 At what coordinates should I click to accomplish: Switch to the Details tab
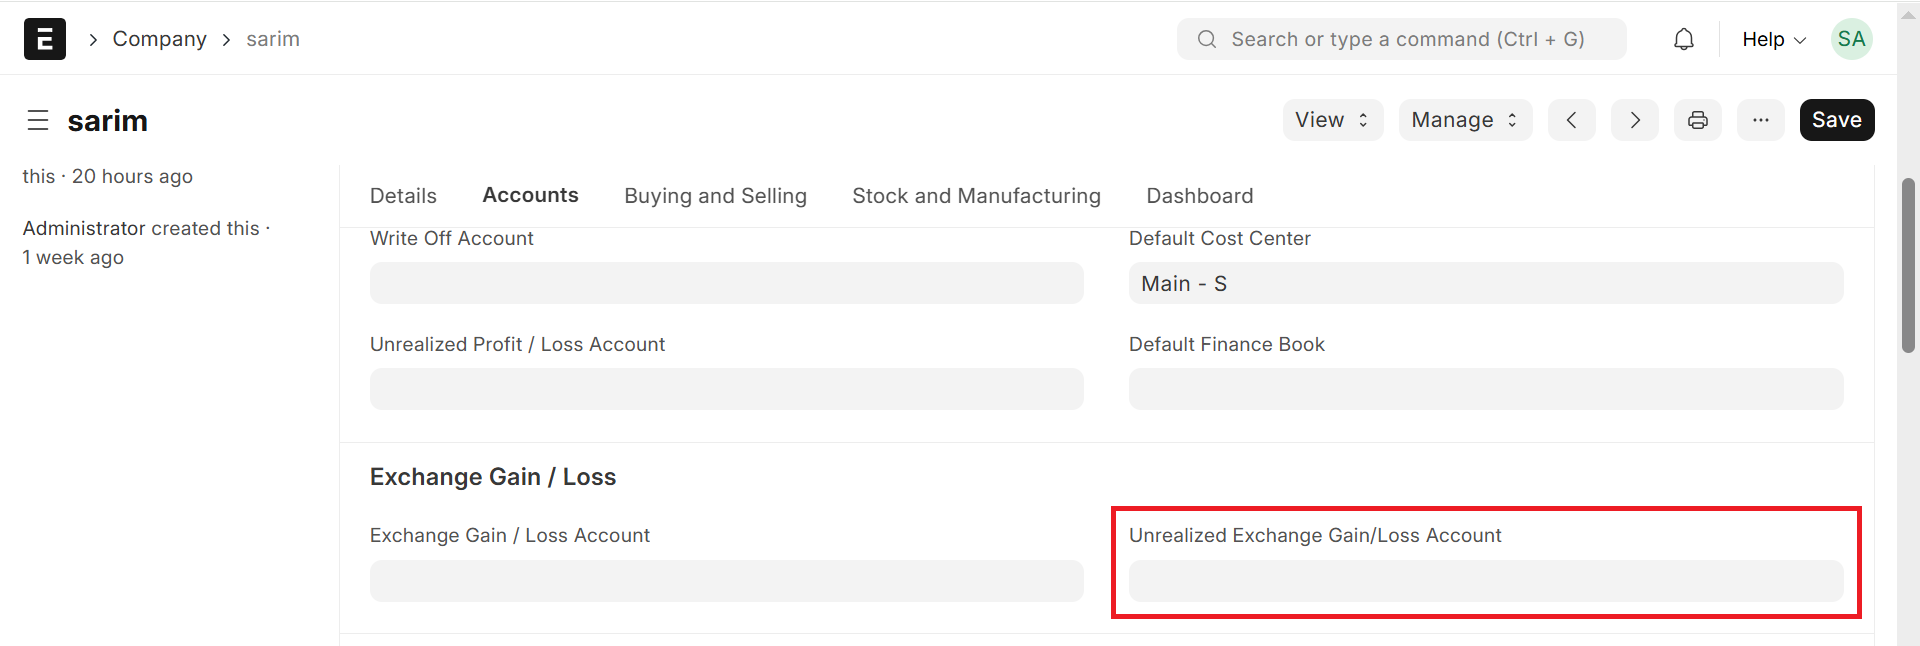pos(403,196)
